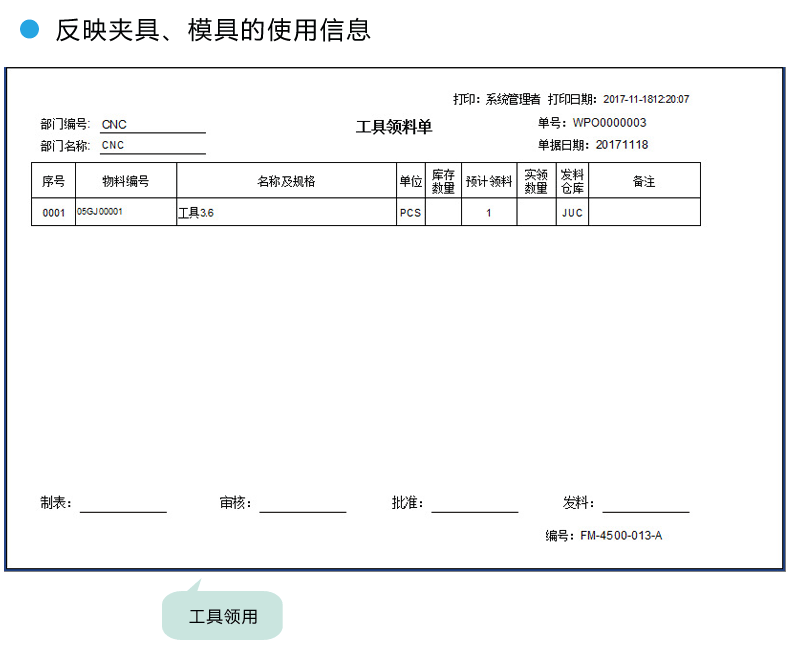Screen dimensions: 790x662
Task: Click the 单据日期 value 20171118
Action: click(621, 145)
